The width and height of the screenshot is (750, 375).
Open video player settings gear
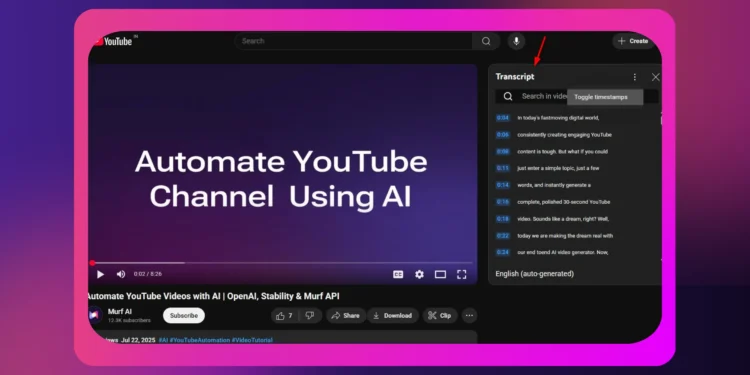(419, 274)
